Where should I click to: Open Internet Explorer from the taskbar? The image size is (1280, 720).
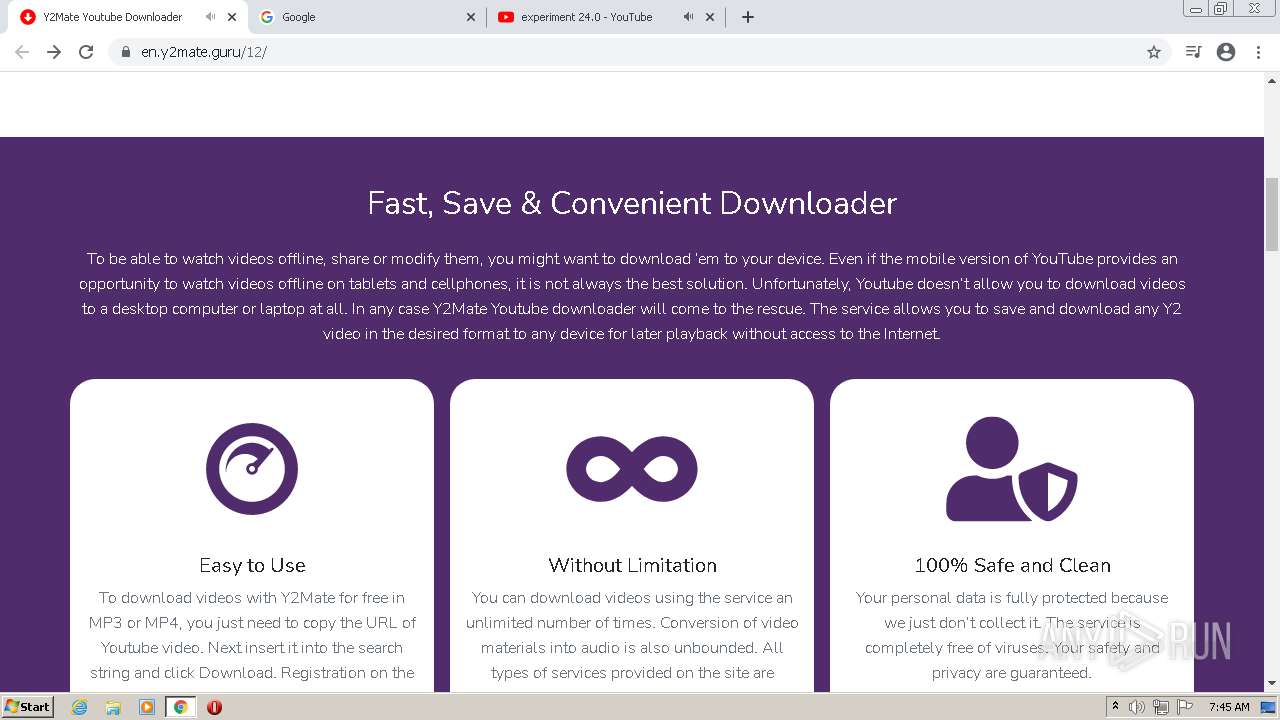[x=80, y=707]
